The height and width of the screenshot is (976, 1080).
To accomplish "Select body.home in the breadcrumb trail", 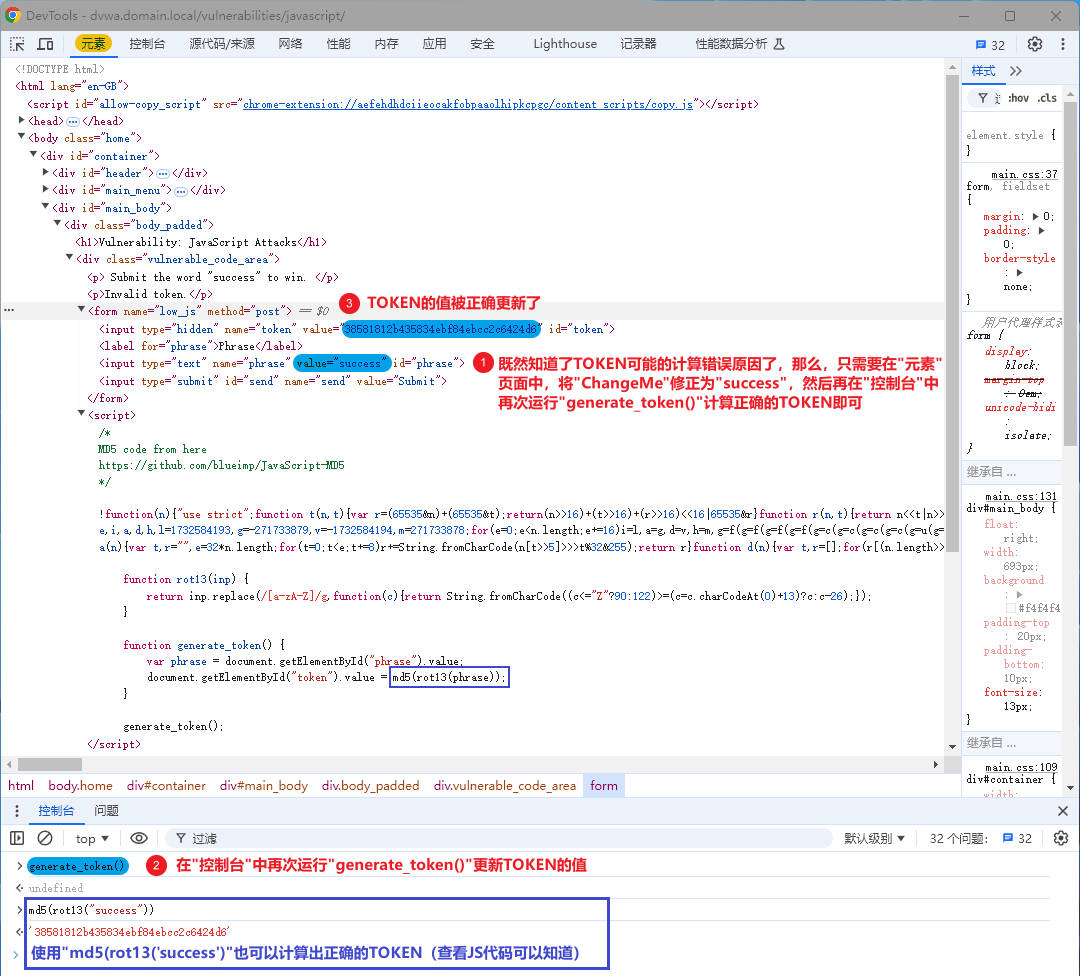I will coord(80,786).
